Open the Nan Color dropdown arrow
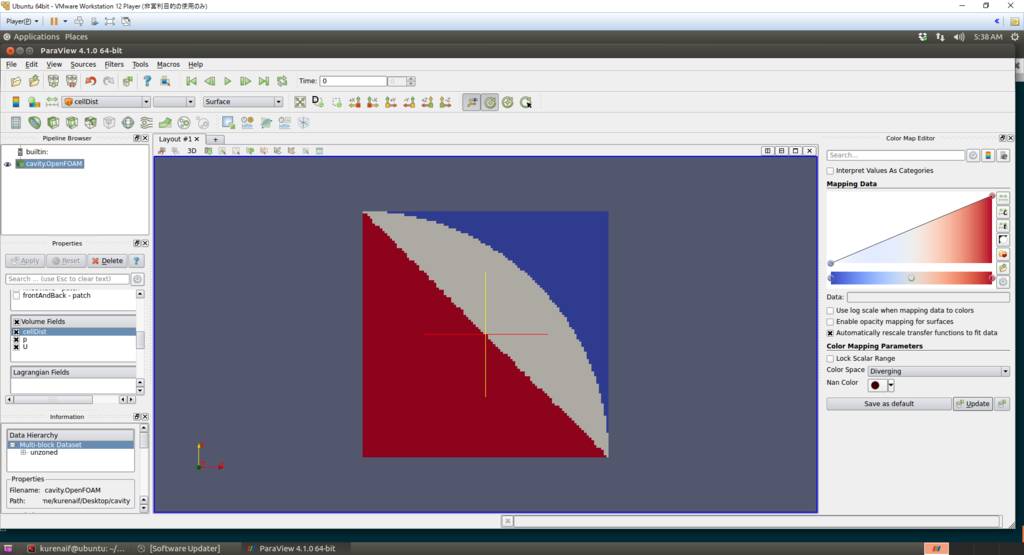Image resolution: width=1024 pixels, height=555 pixels. point(891,385)
